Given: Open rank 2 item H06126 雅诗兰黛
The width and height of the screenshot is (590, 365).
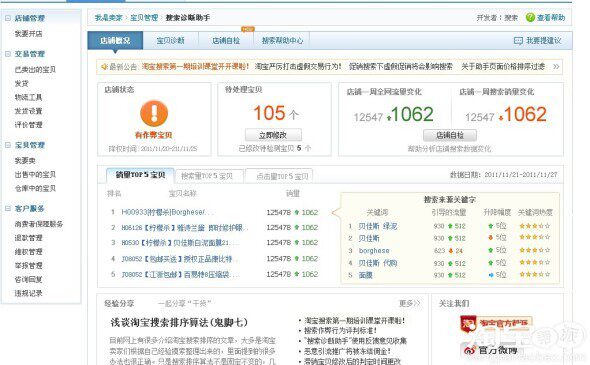Looking at the screenshot, I should coord(185,227).
